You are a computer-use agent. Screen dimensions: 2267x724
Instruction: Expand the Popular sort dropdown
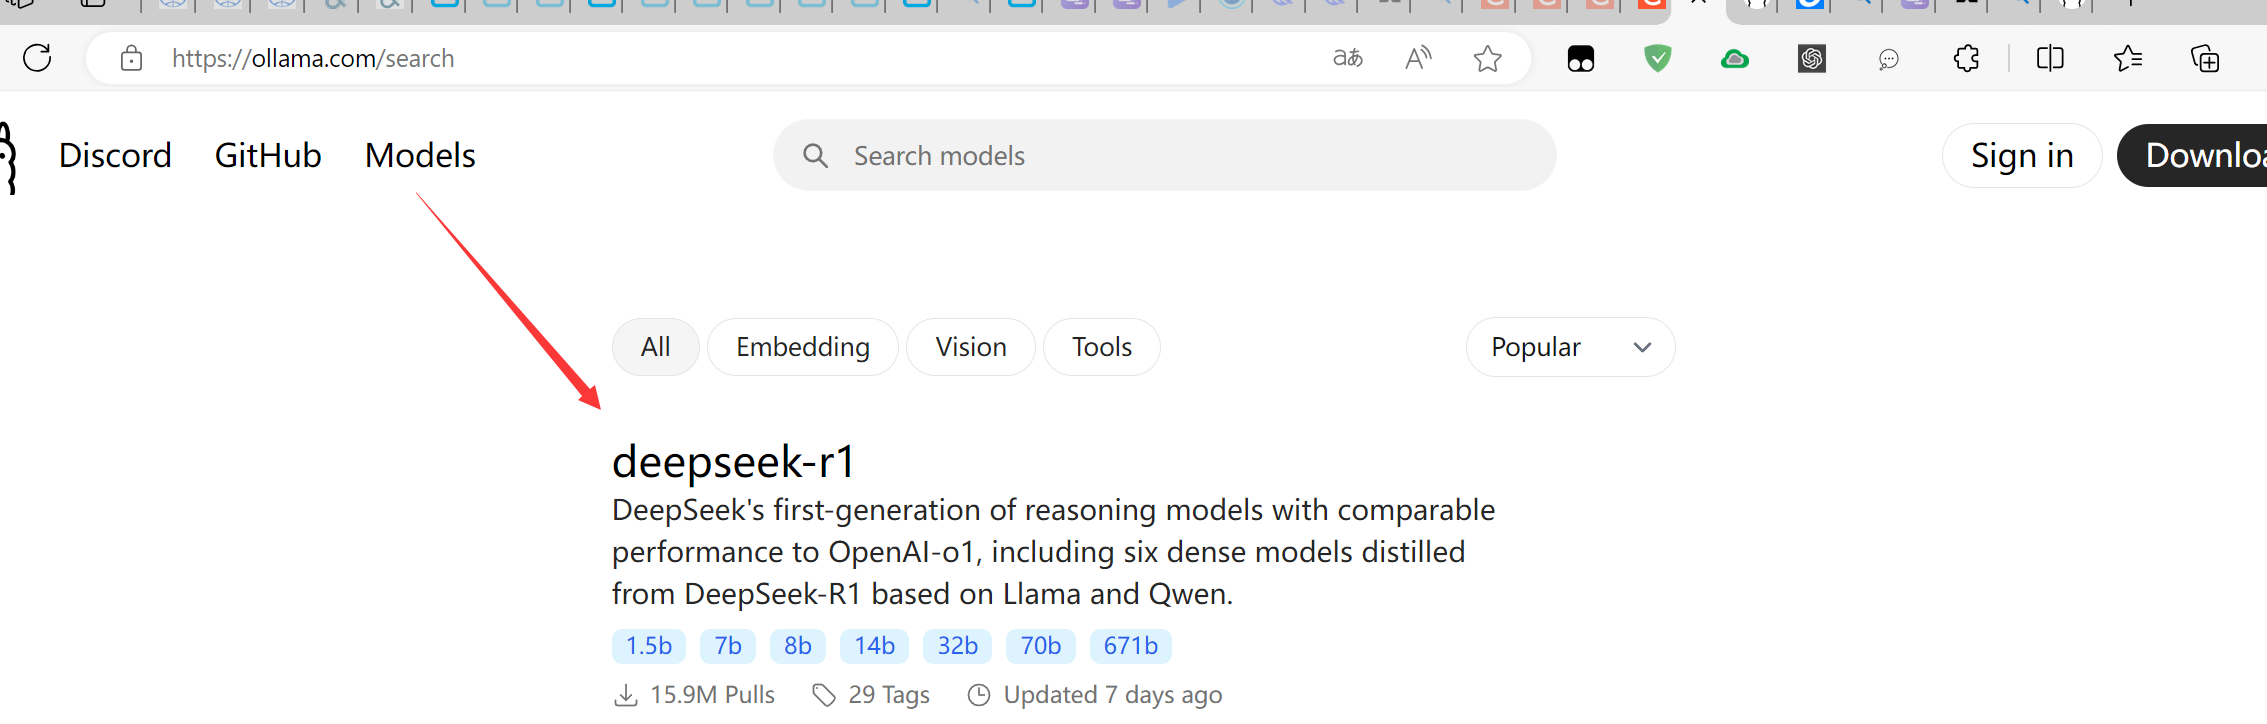1570,347
